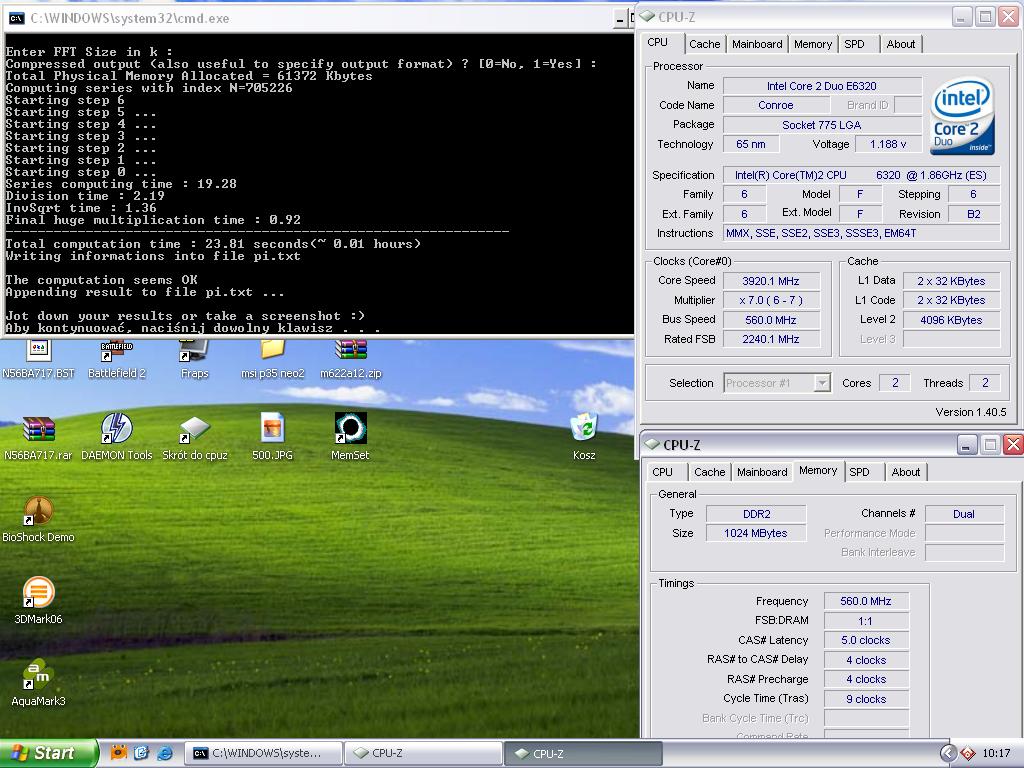Viewport: 1024px width, 768px height.
Task: Switch to About tab in upper CPU-Z
Action: pyautogui.click(x=901, y=44)
